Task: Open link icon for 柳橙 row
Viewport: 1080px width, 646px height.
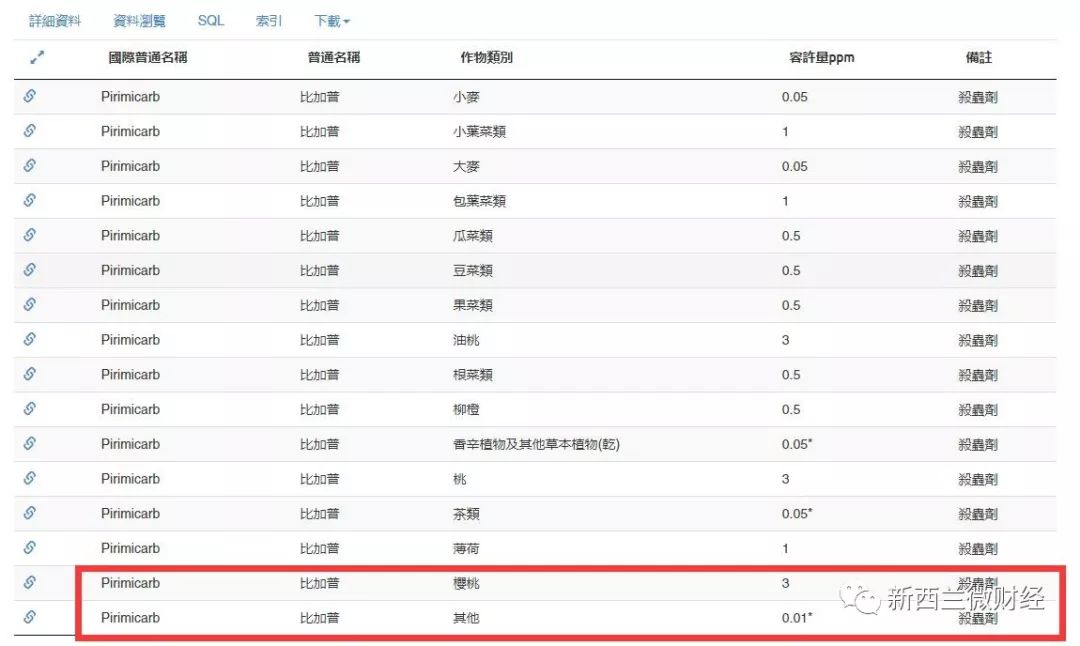Action: click(x=30, y=408)
